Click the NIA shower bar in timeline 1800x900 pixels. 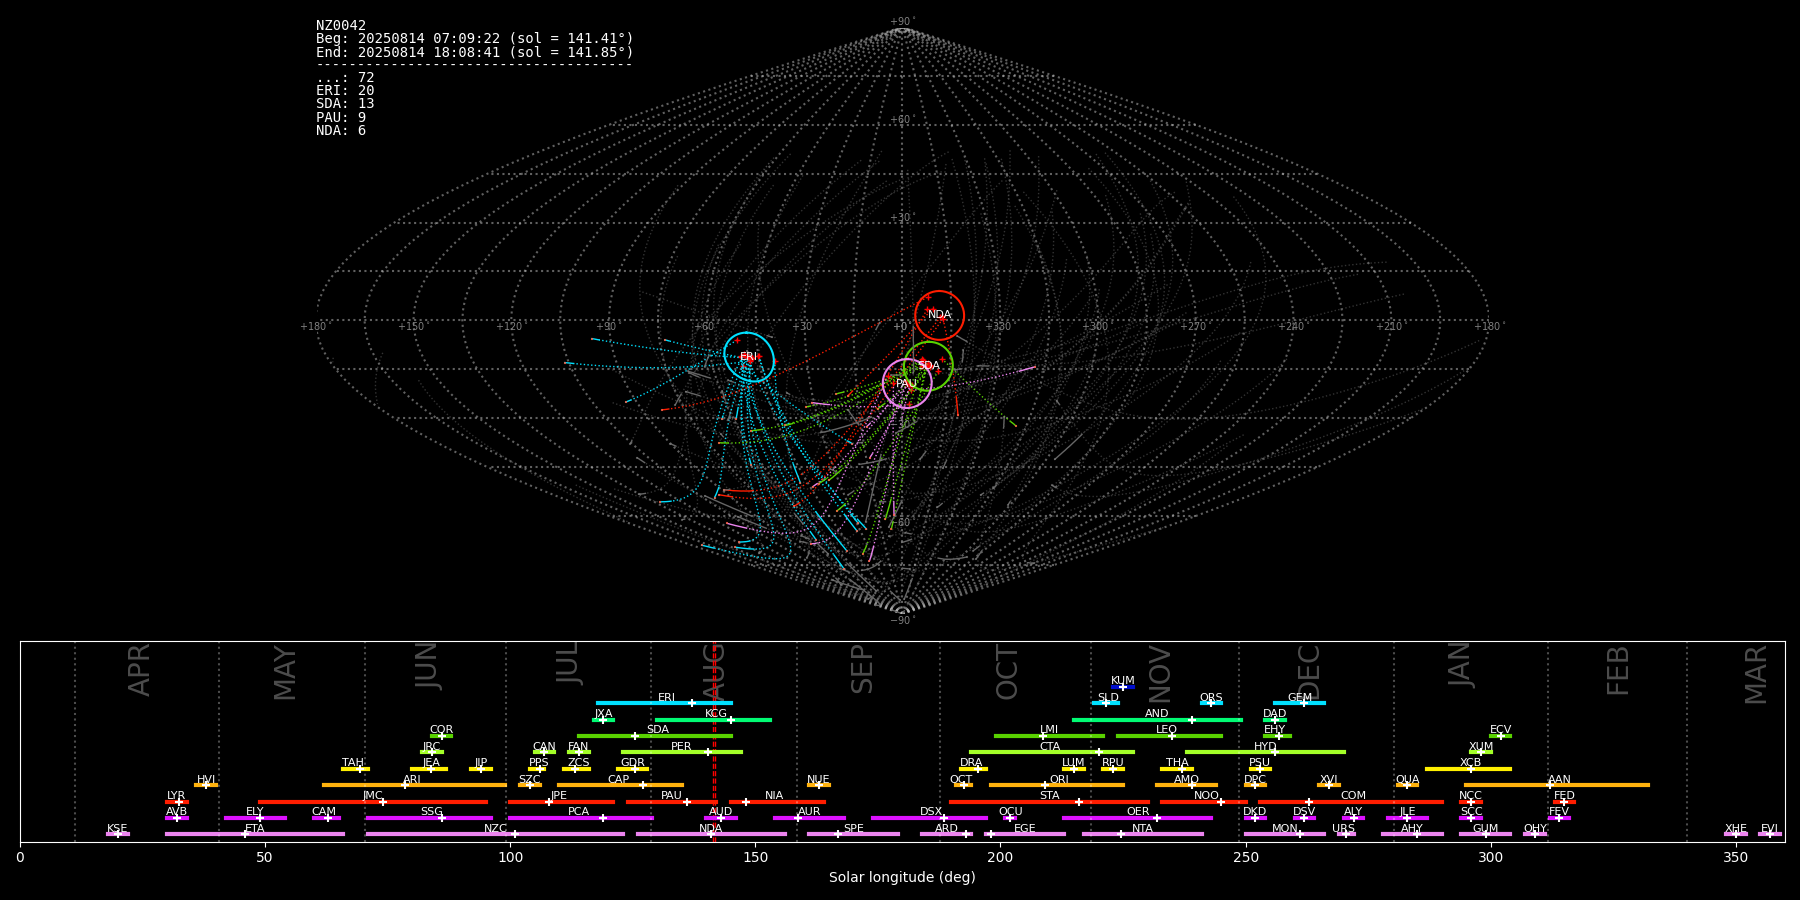[777, 802]
